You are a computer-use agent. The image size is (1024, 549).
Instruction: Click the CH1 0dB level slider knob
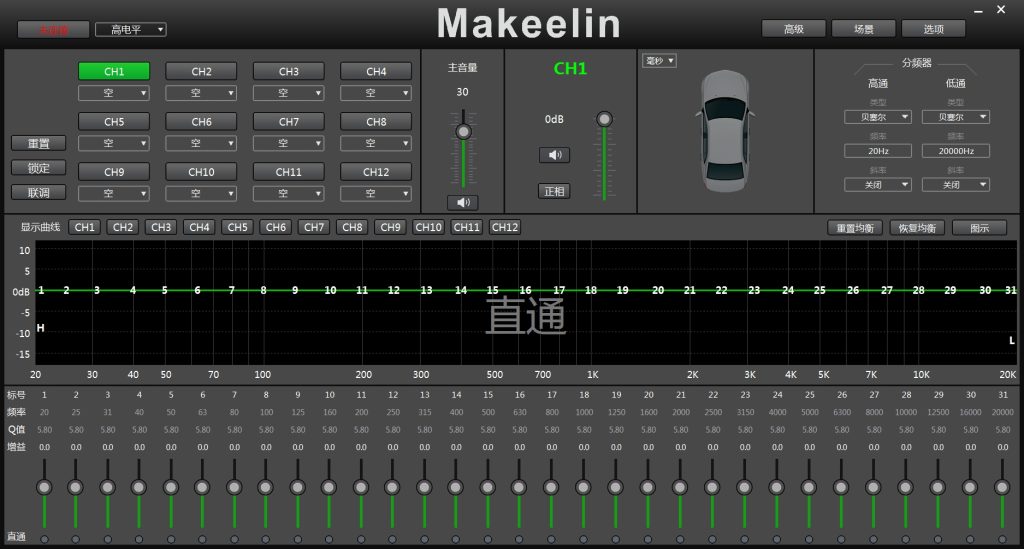pos(605,119)
